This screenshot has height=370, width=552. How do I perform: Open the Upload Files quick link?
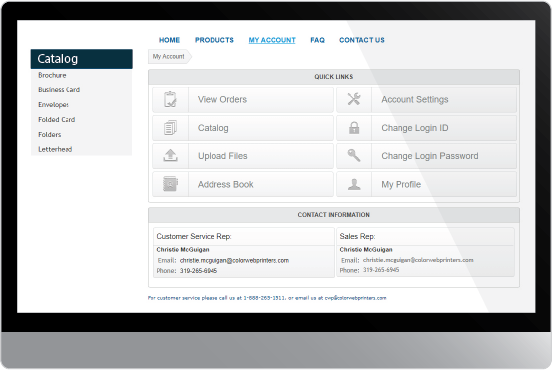pos(243,156)
